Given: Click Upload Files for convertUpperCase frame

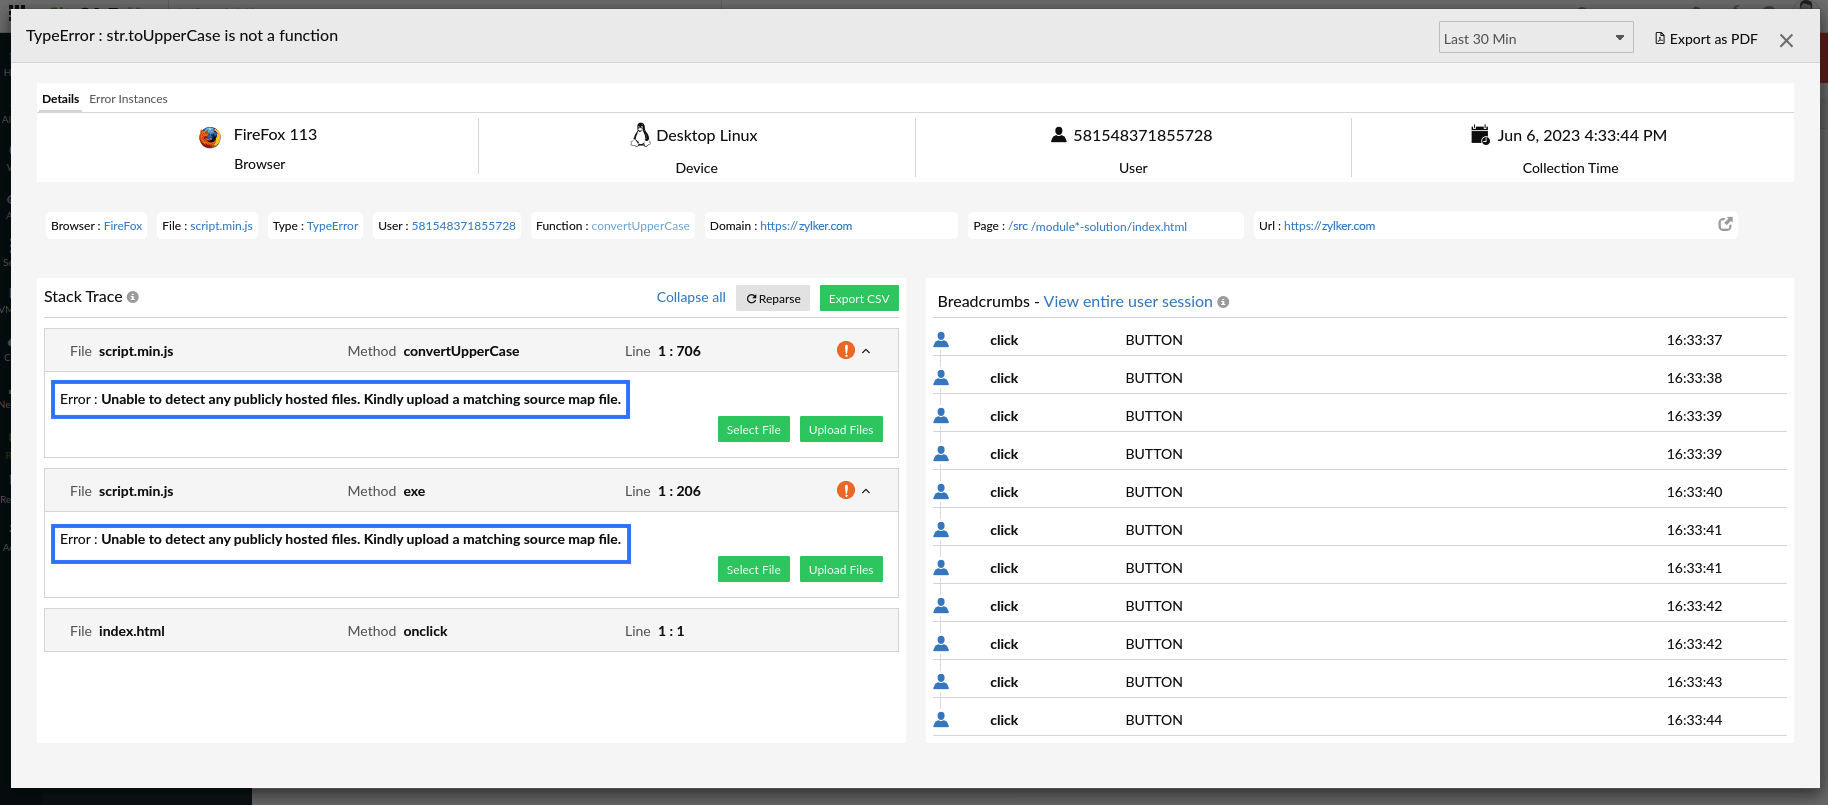Looking at the screenshot, I should point(840,429).
